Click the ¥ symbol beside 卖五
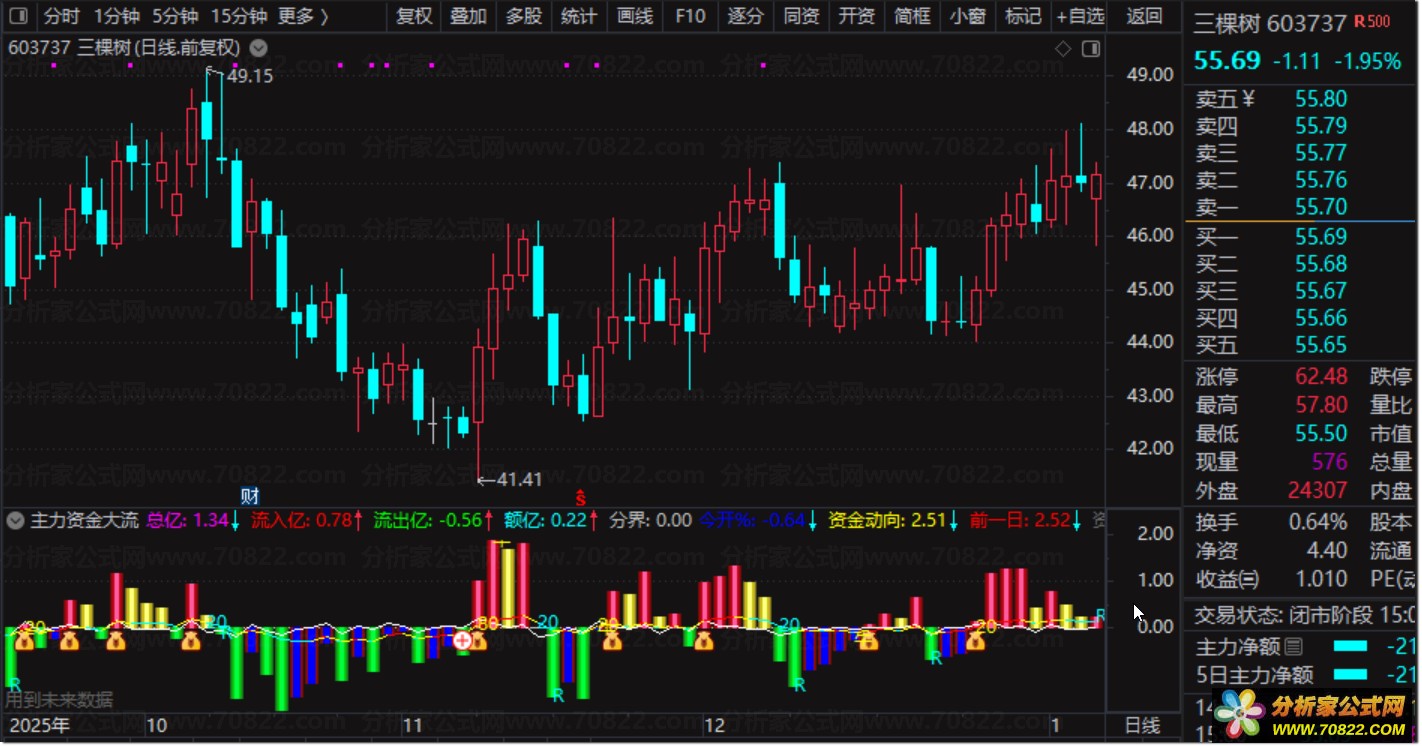Image resolution: width=1422 pixels, height=746 pixels. point(1247,98)
